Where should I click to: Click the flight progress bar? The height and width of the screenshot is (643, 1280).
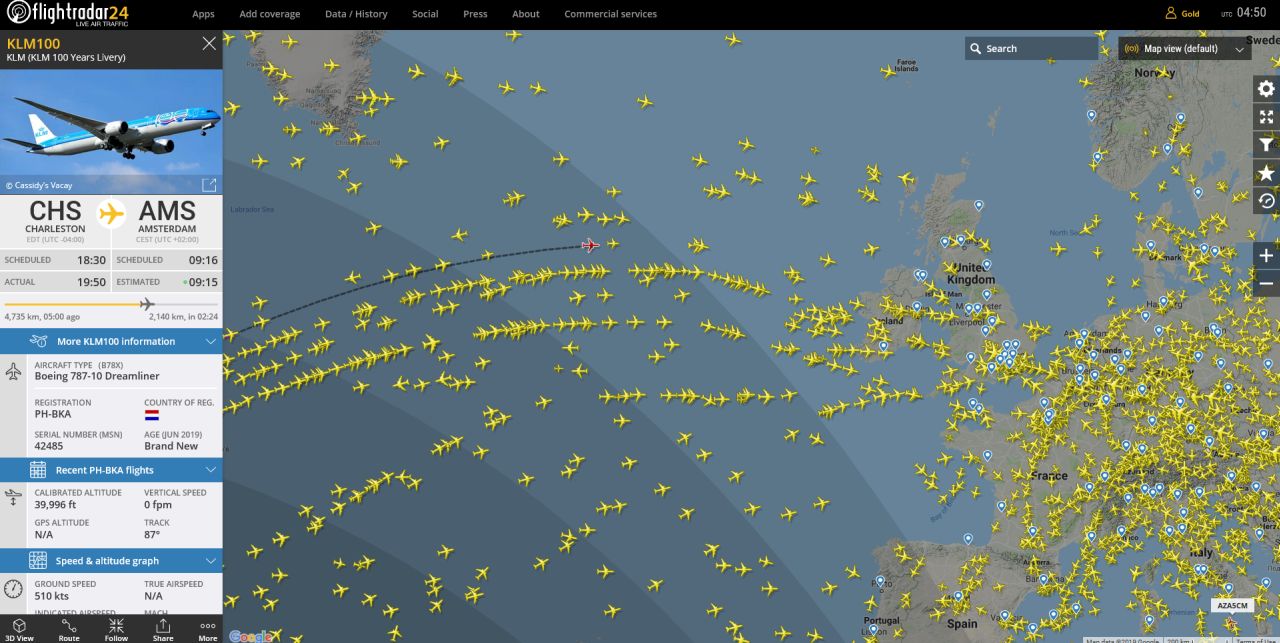coord(111,304)
